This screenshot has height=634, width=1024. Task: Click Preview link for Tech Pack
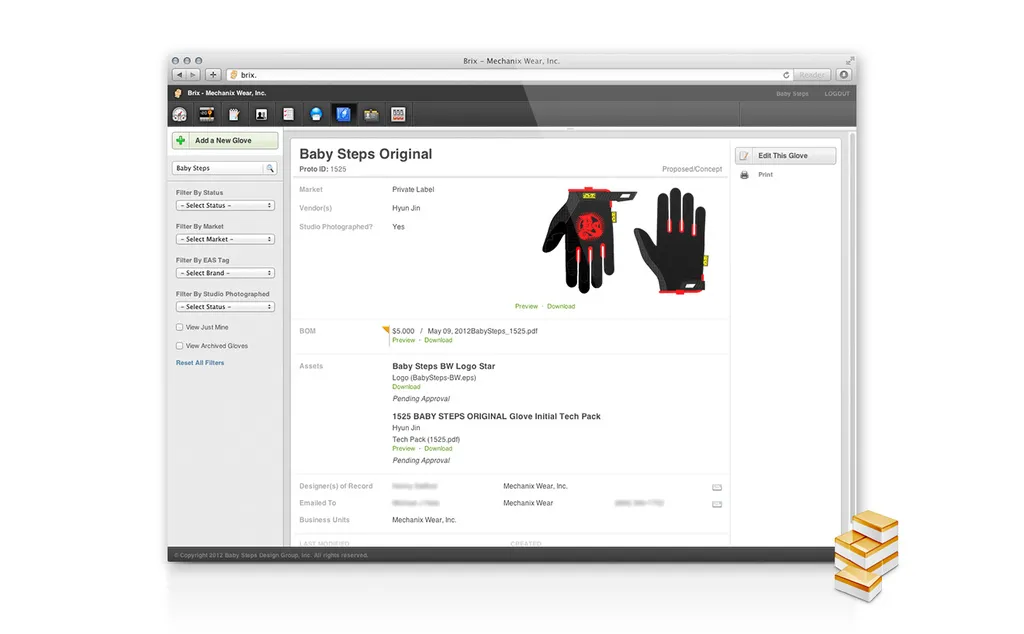pyautogui.click(x=404, y=449)
